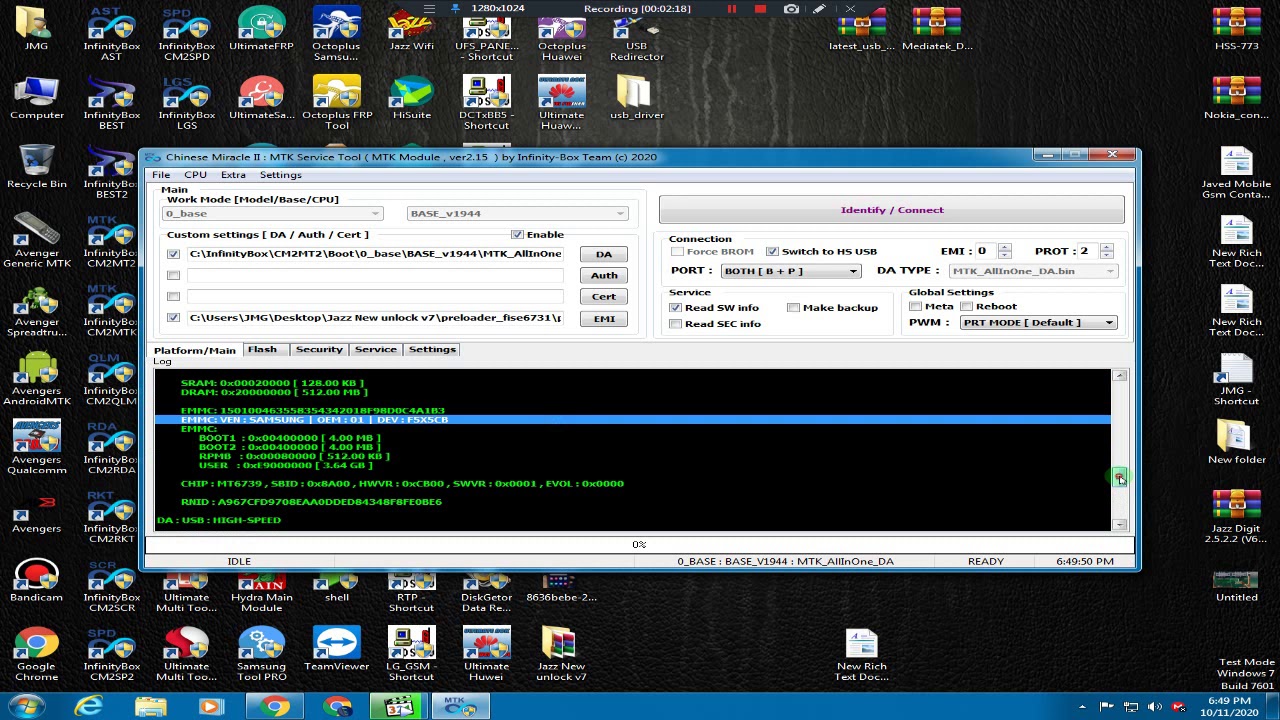Expand the 0_base model dropdown
Viewport: 1280px width, 720px height.
(x=273, y=213)
